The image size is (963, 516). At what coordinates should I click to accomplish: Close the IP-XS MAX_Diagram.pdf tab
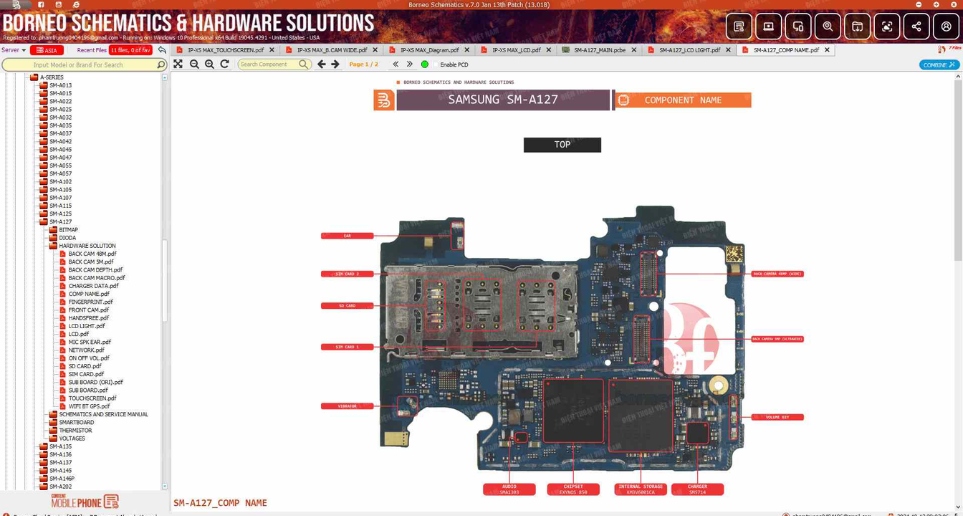(x=467, y=50)
